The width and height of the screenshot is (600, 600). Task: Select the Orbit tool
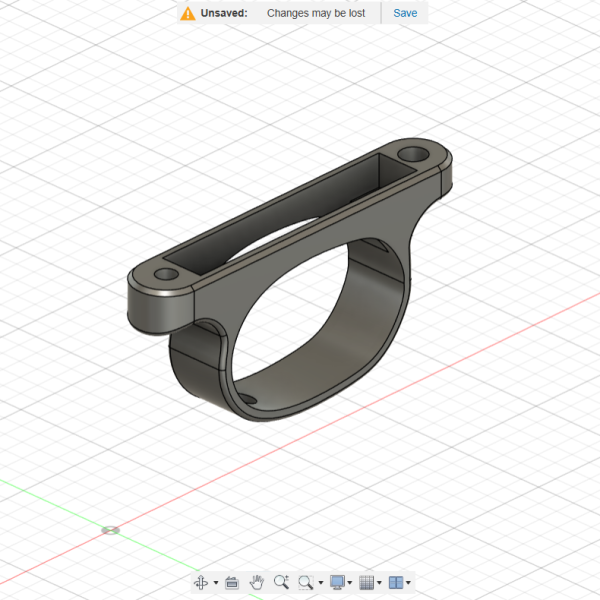pyautogui.click(x=200, y=582)
